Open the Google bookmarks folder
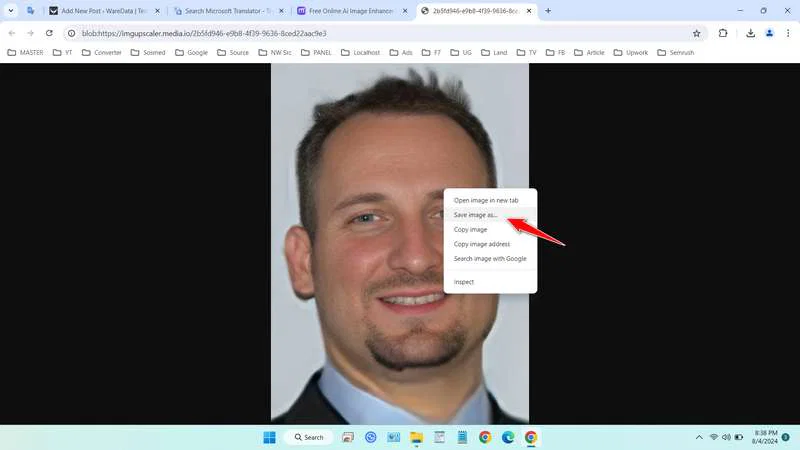The height and width of the screenshot is (450, 800). click(x=191, y=53)
